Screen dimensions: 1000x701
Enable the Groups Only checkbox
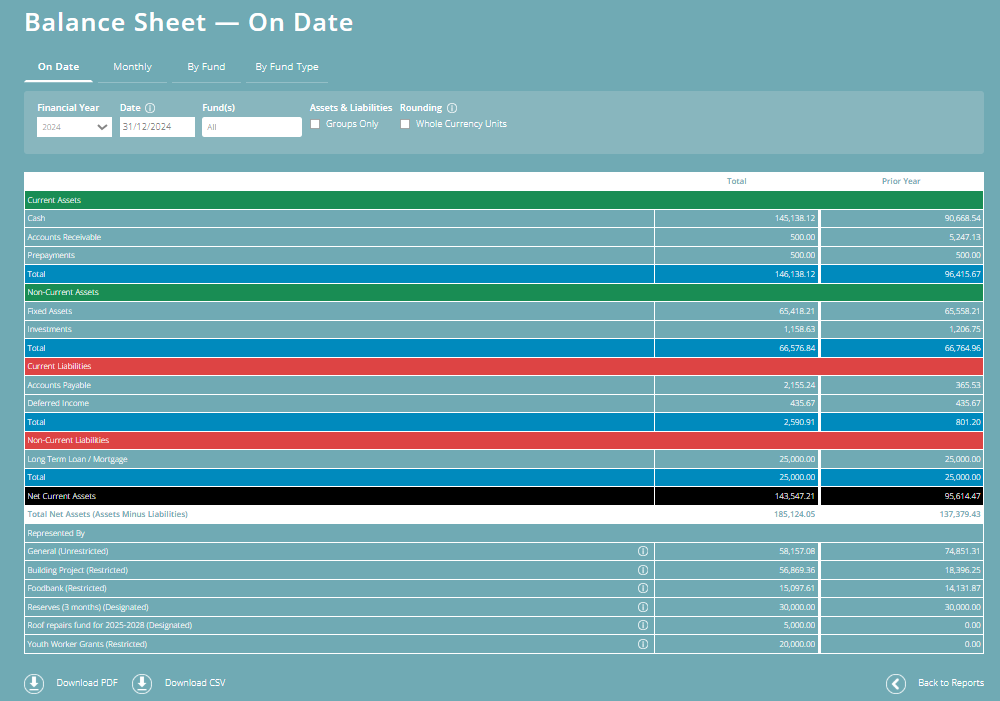[x=316, y=124]
